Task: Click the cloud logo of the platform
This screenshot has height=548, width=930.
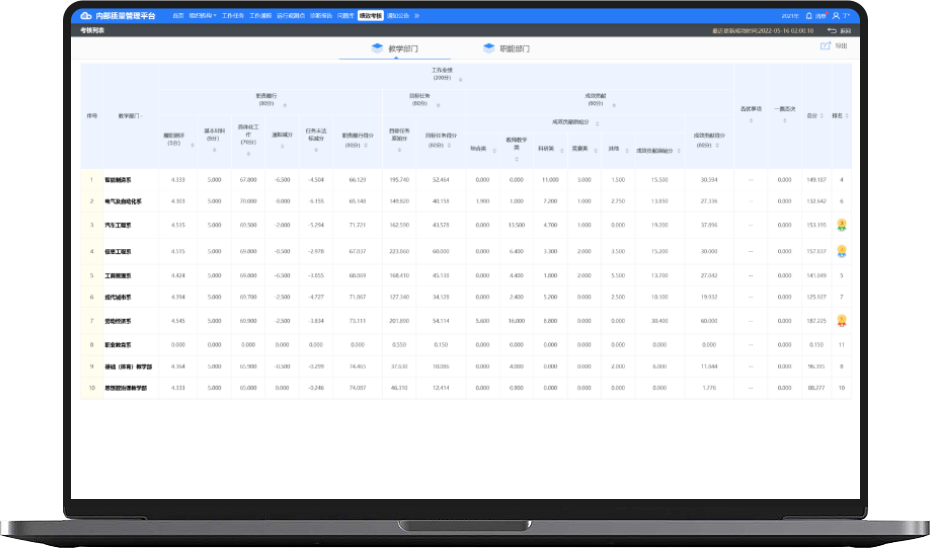Action: click(x=85, y=16)
